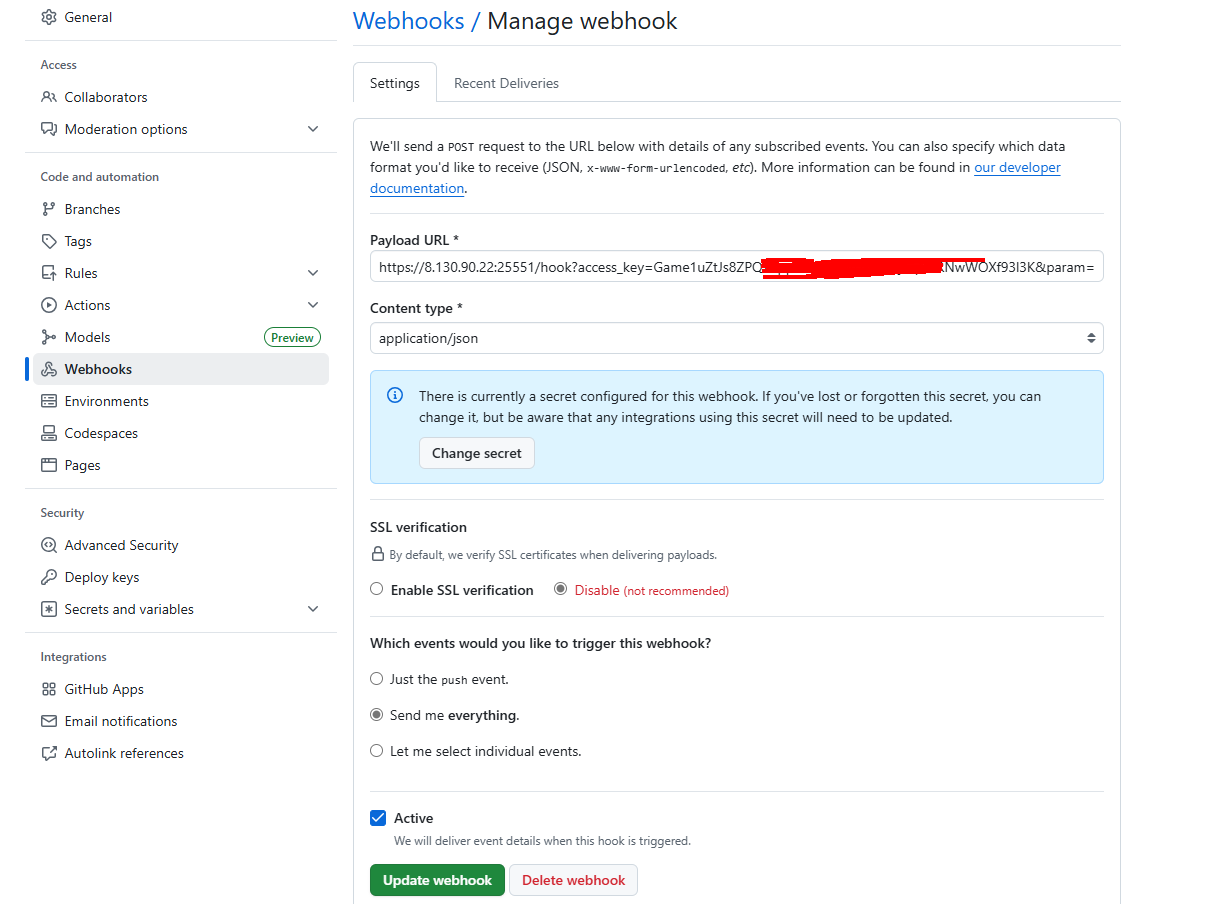Switch to the Recent Deliveries tab
The height and width of the screenshot is (904, 1220).
[506, 83]
